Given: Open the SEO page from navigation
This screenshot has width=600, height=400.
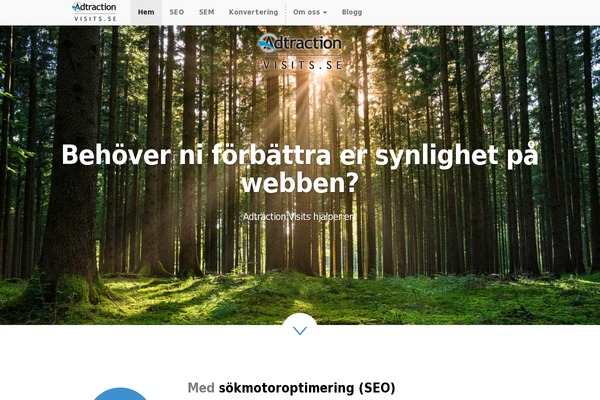Looking at the screenshot, I should pyautogui.click(x=177, y=12).
